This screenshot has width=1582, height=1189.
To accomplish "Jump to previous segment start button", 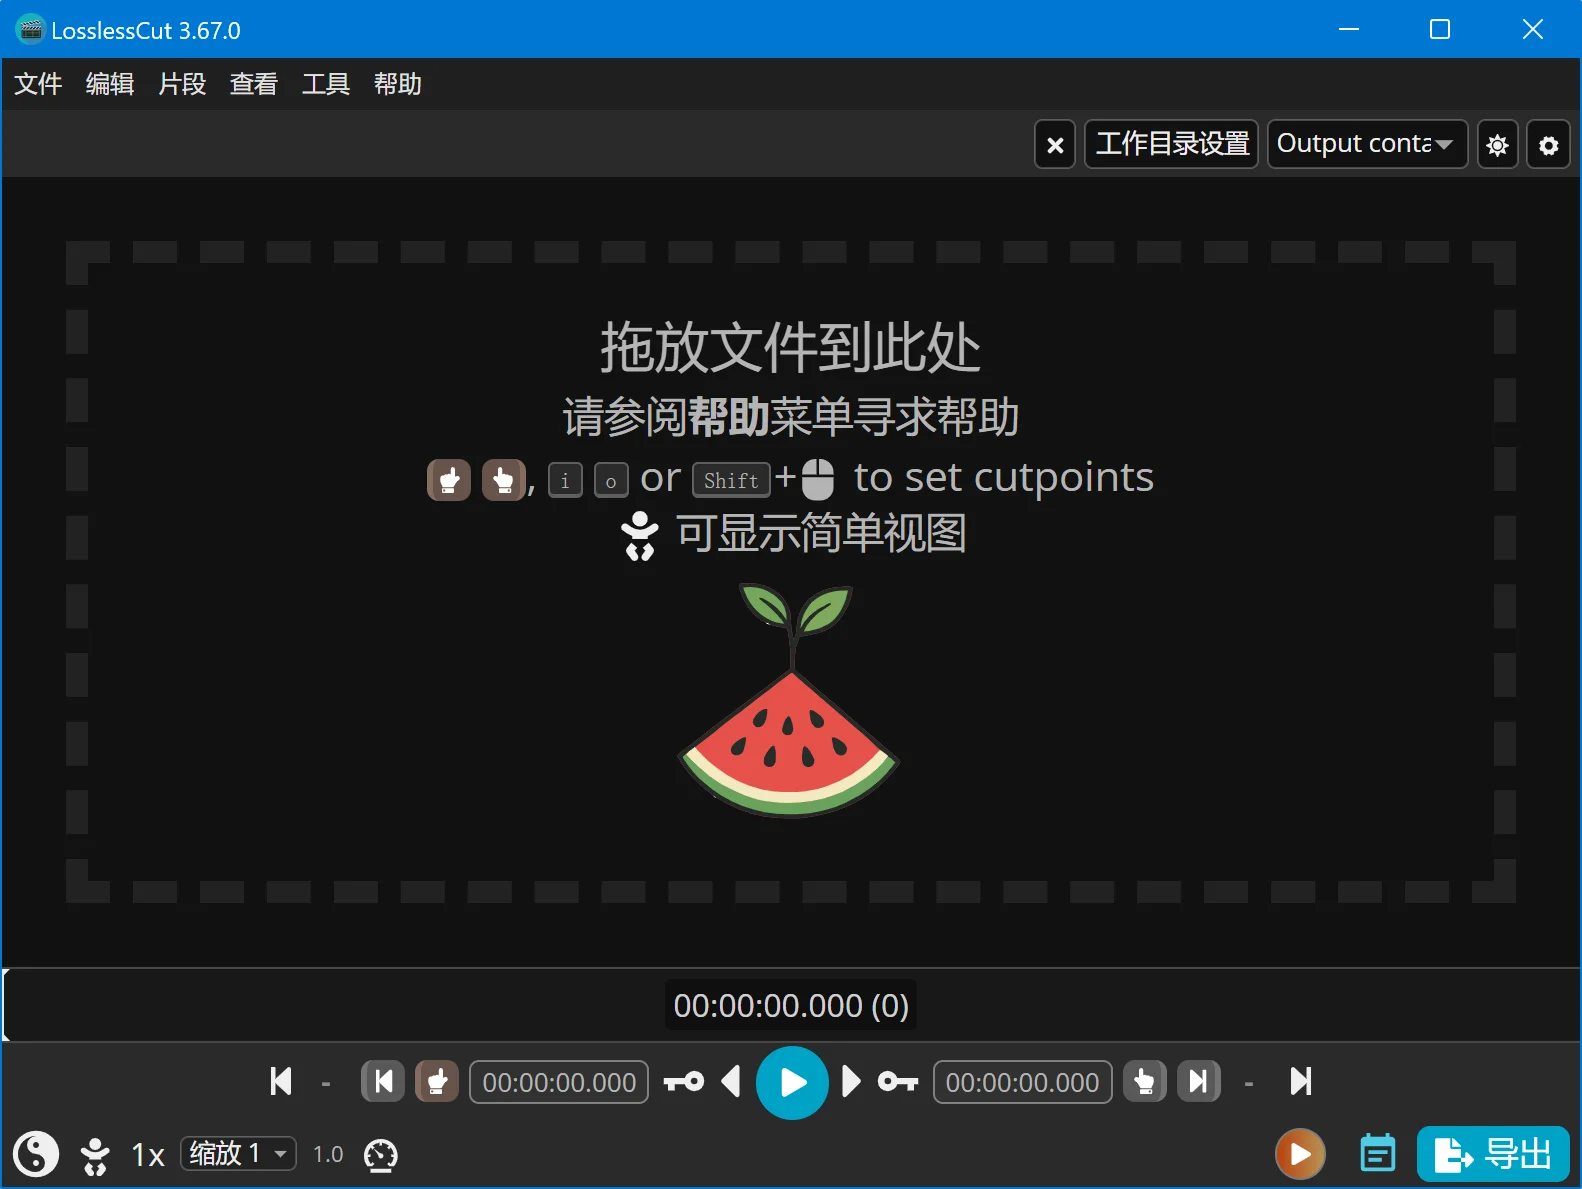I will (383, 1081).
